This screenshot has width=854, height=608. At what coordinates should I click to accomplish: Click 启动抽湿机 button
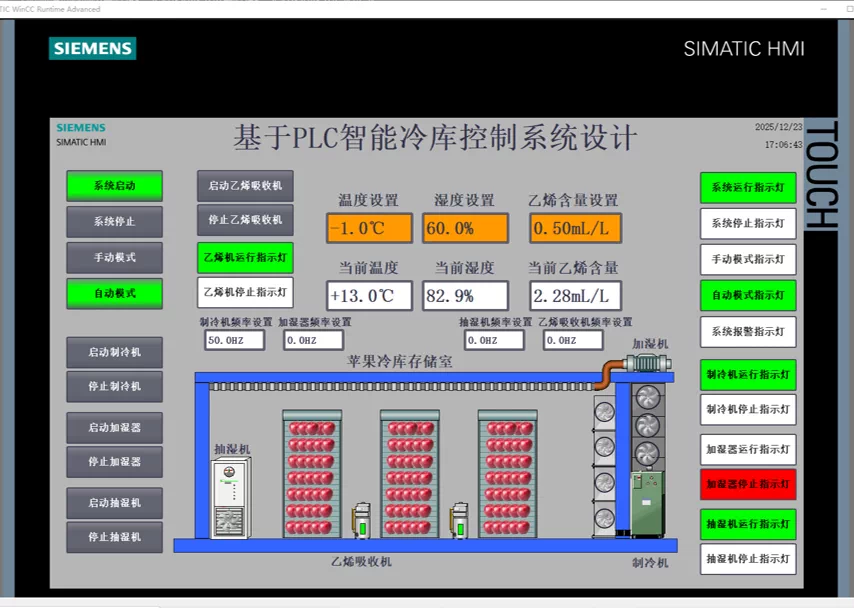(x=114, y=503)
